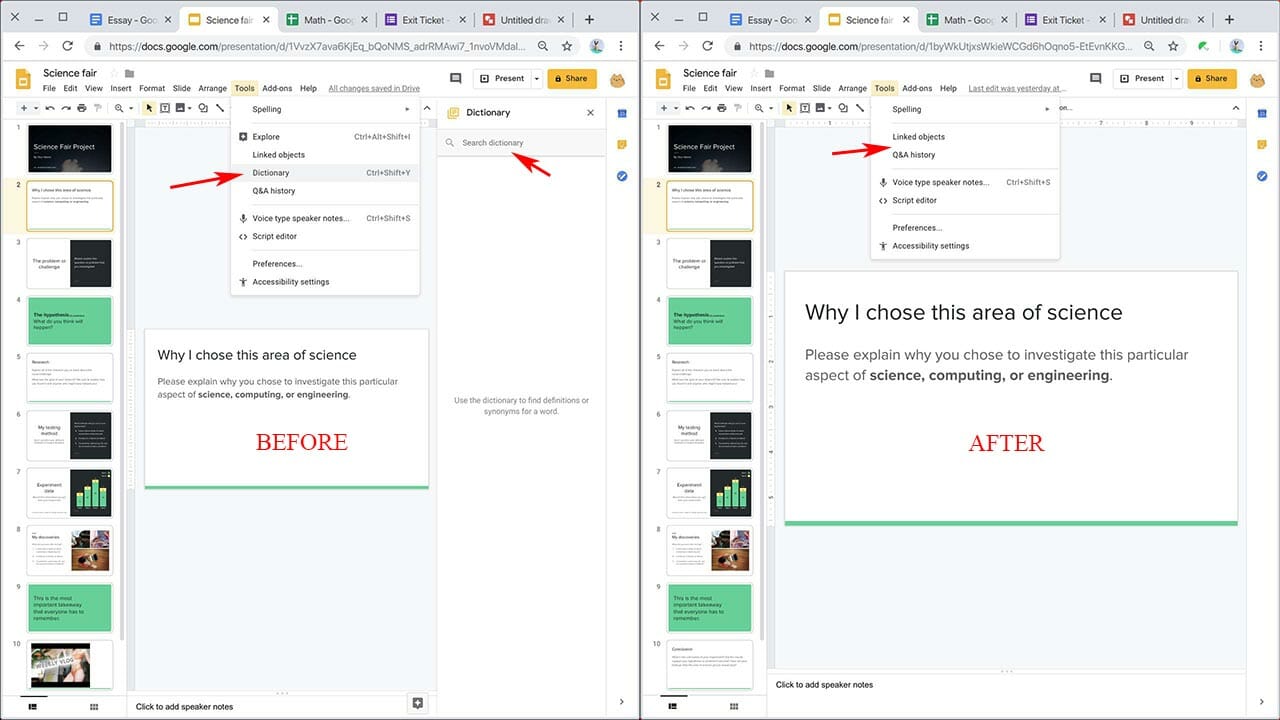Click green extension icon in AFTER browser toolbar
Image resolution: width=1280 pixels, height=720 pixels.
click(x=1204, y=46)
